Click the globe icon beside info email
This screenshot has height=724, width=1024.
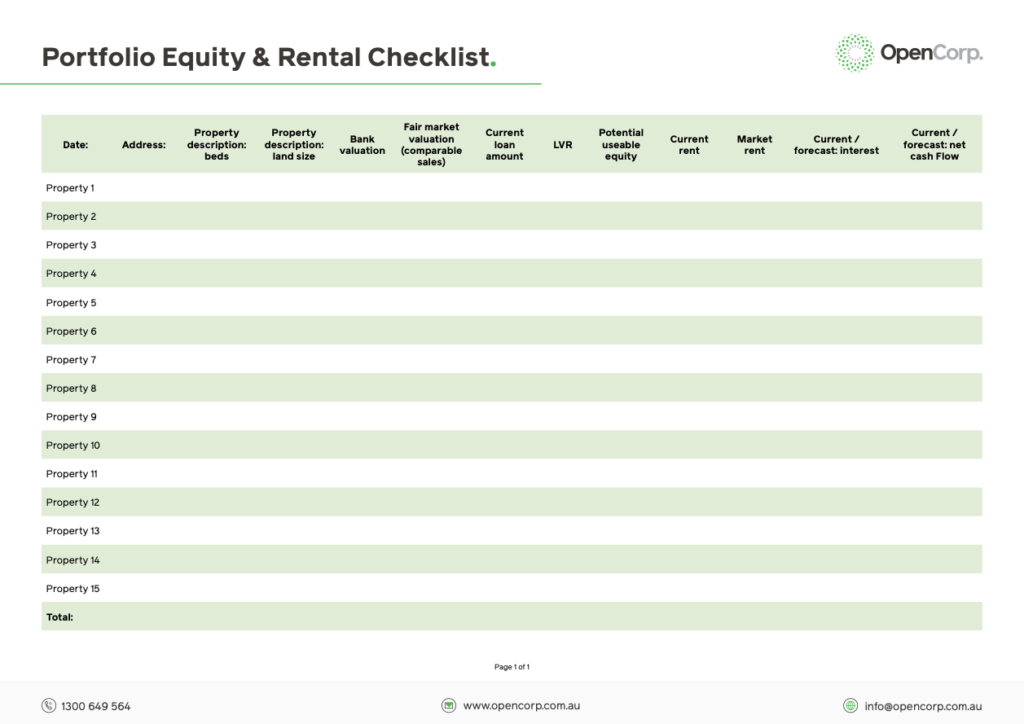850,706
